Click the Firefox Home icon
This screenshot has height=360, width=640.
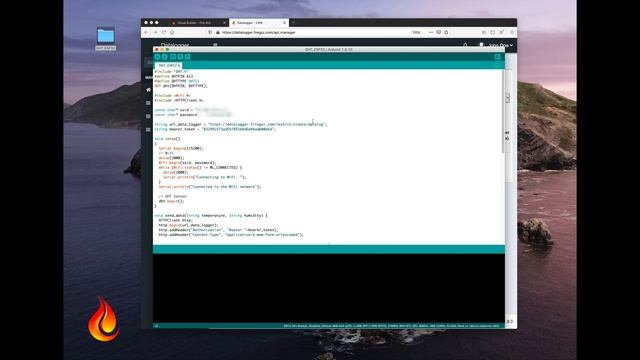tap(172, 32)
